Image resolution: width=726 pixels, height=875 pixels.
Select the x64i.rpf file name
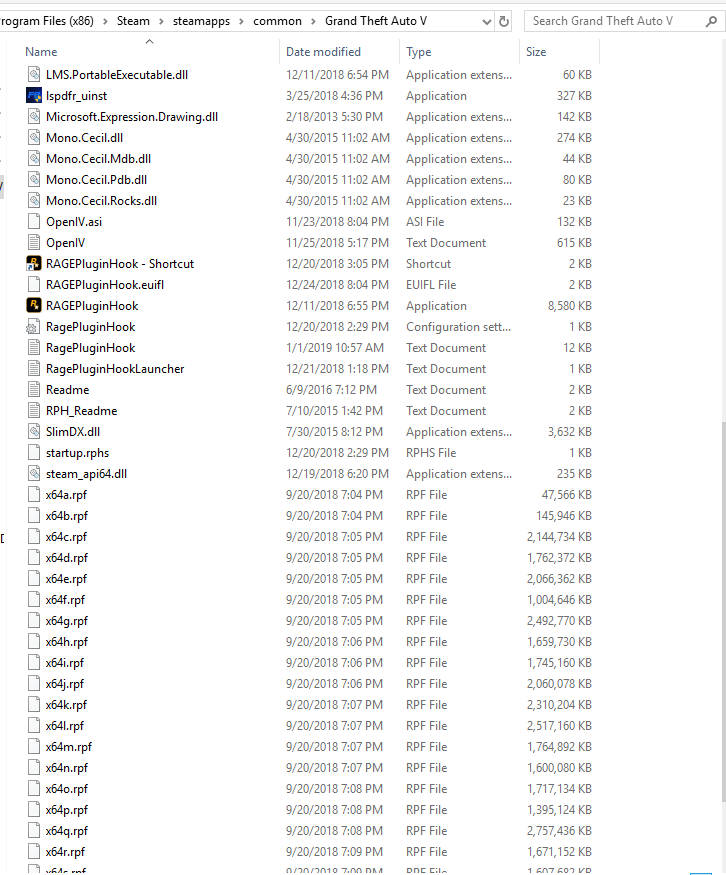click(x=64, y=663)
